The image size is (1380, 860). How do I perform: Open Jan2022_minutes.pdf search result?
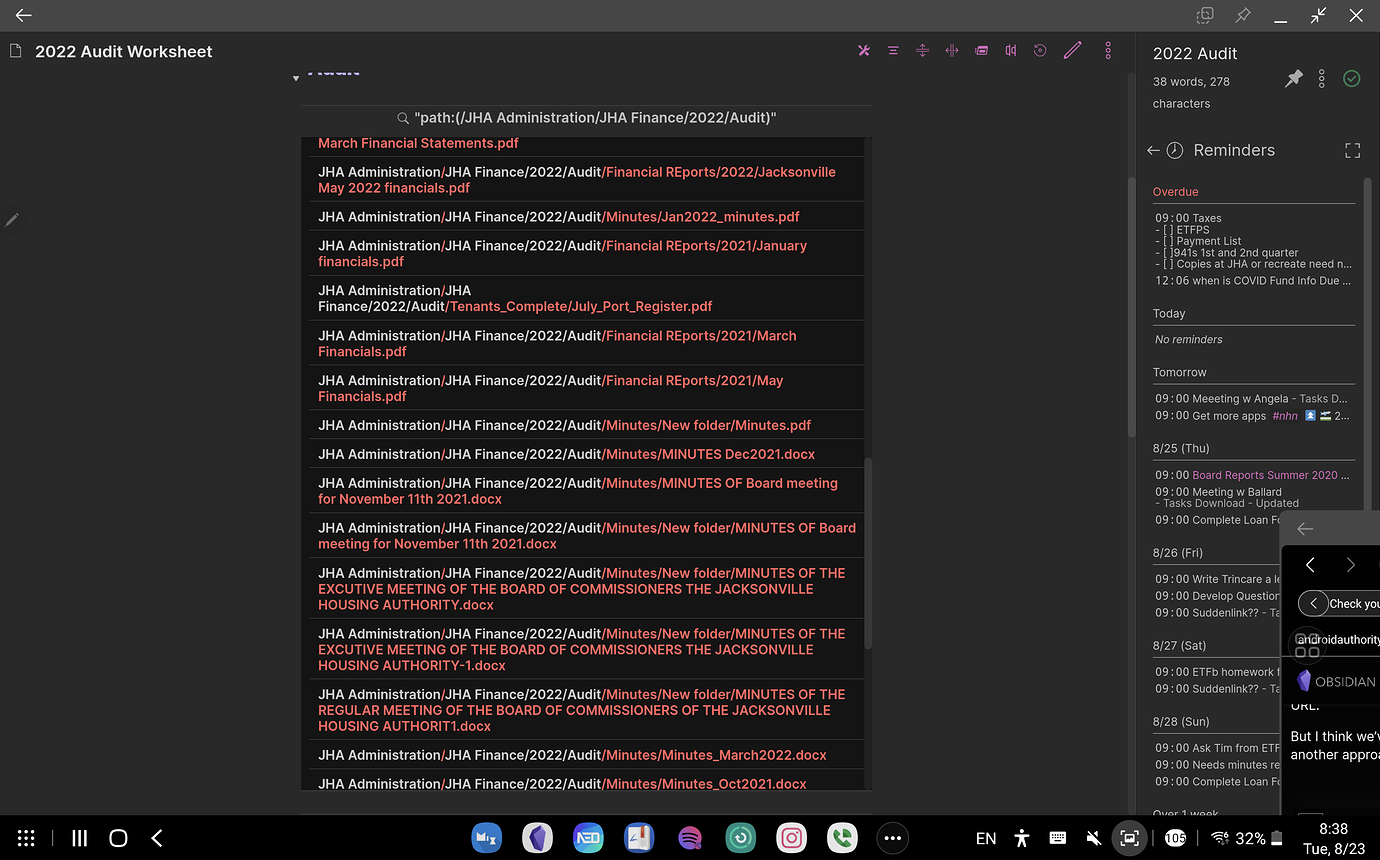point(558,216)
